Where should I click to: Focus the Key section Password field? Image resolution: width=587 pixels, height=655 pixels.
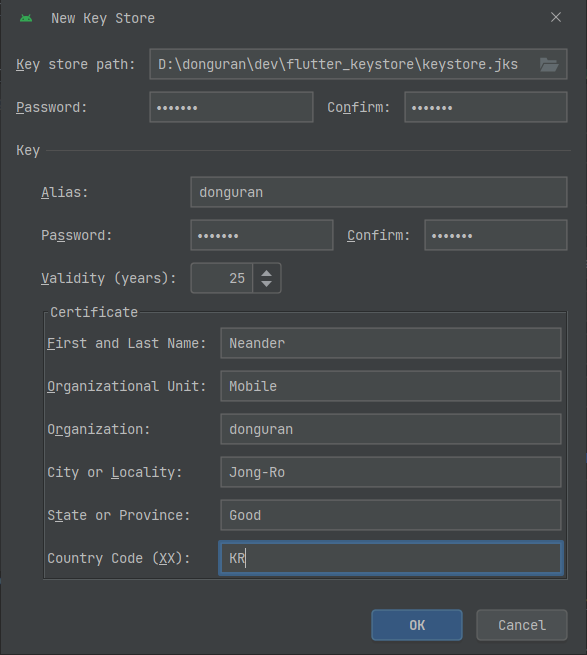click(x=262, y=235)
